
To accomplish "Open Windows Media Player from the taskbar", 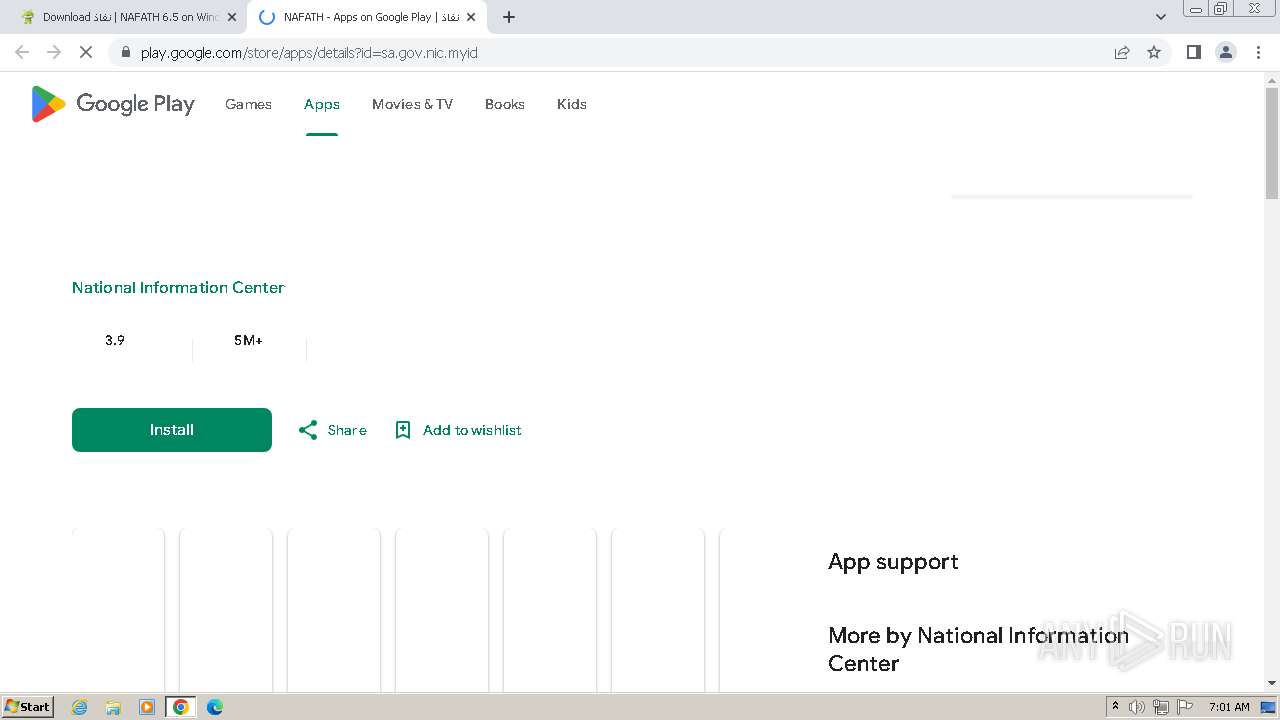I will (x=147, y=707).
